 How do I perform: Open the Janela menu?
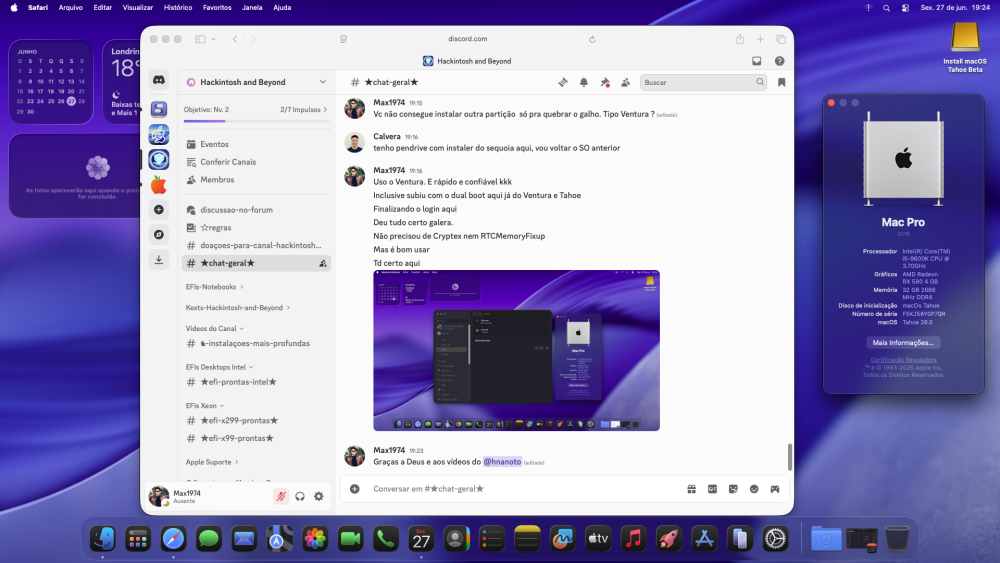coord(252,8)
